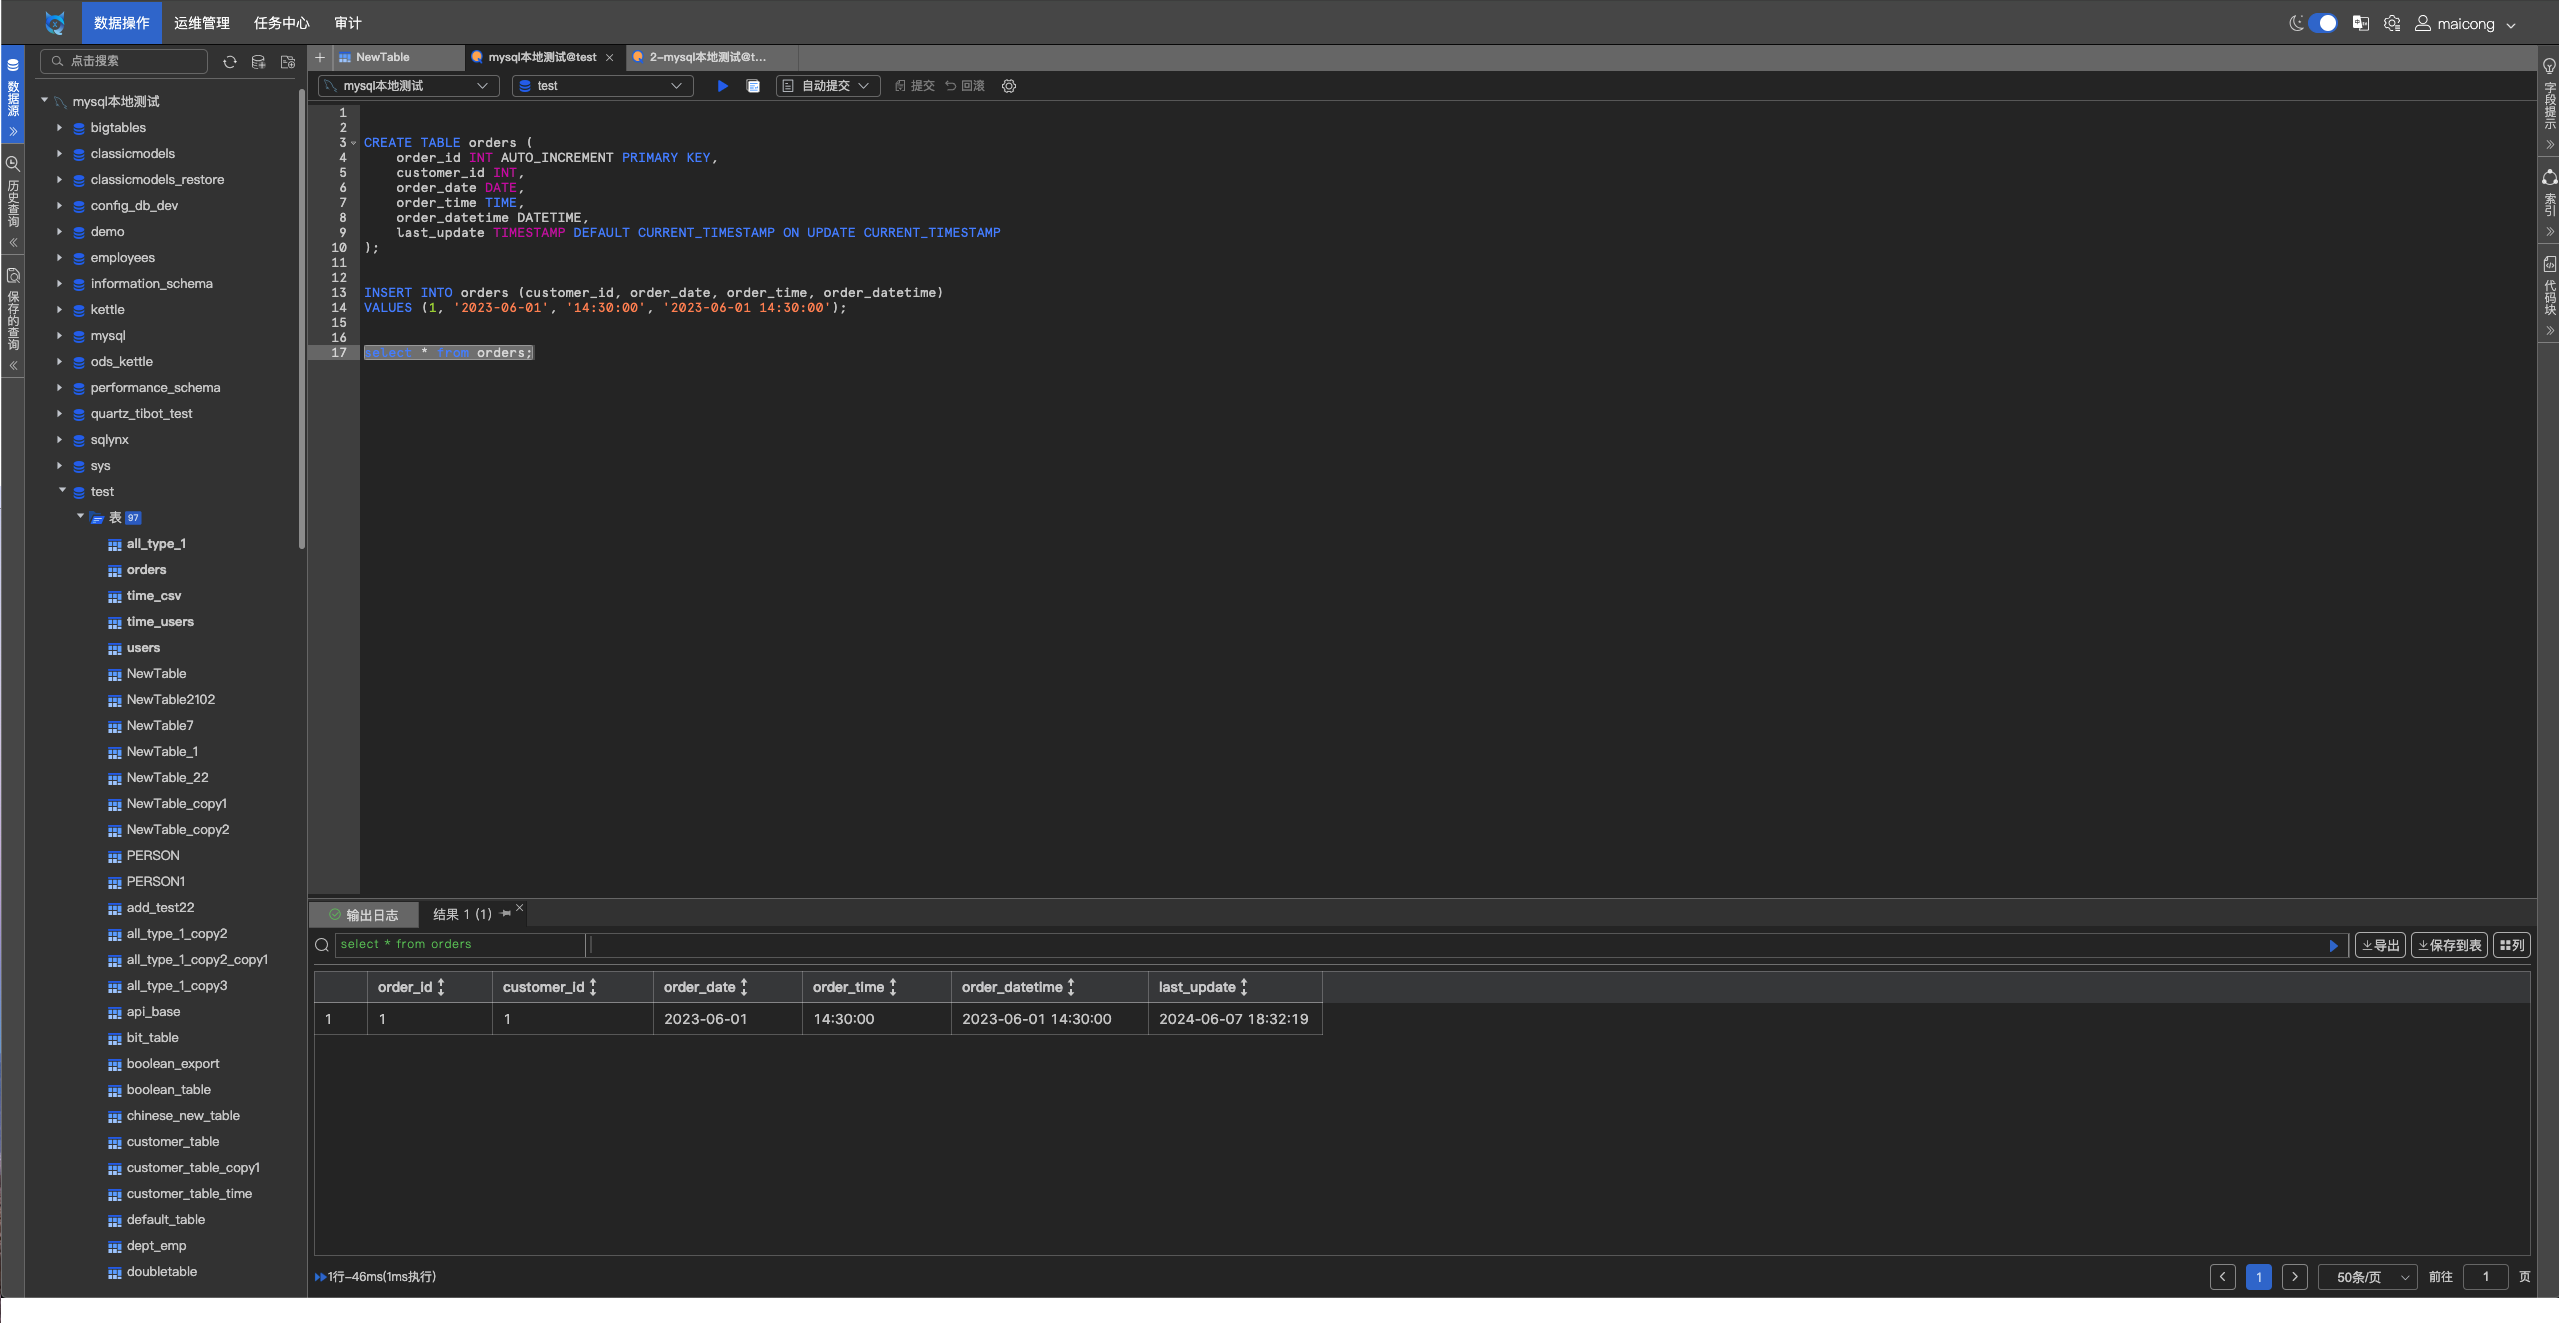The image size is (2559, 1323).
Task: Open editor settings gear icon
Action: pos(1009,86)
